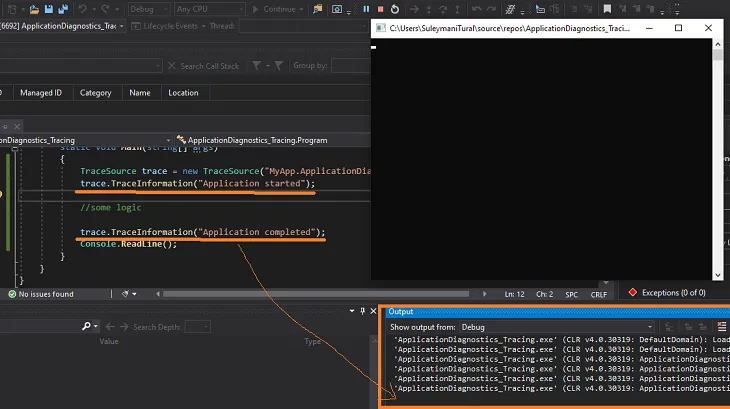This screenshot has height=409, width=730.
Task: Click the CRLF line ending indicator
Action: click(599, 294)
